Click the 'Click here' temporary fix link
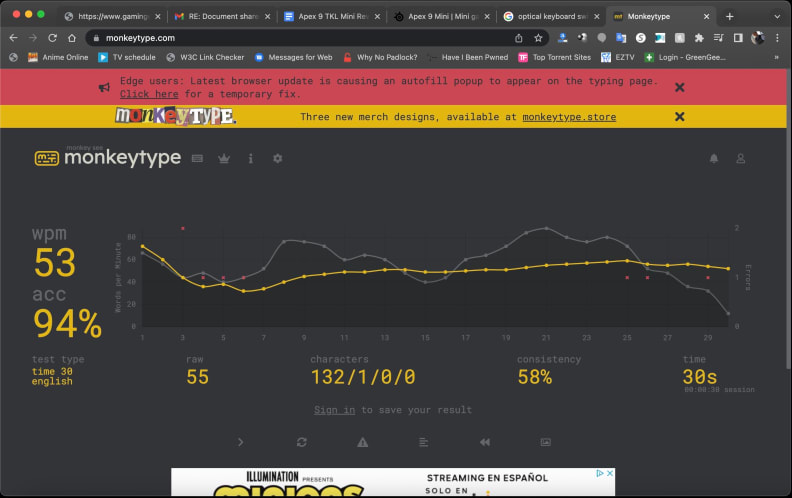Screen dimensions: 792x498 point(149,94)
